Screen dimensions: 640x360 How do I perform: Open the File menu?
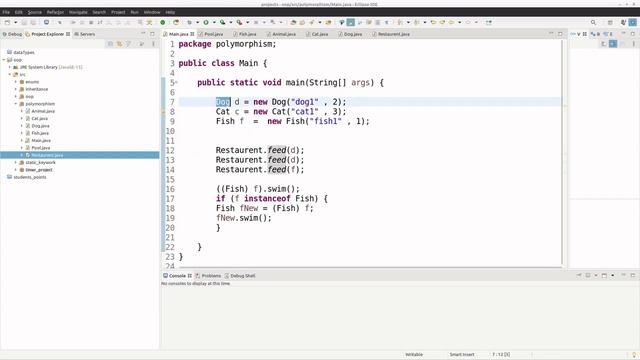coord(6,12)
